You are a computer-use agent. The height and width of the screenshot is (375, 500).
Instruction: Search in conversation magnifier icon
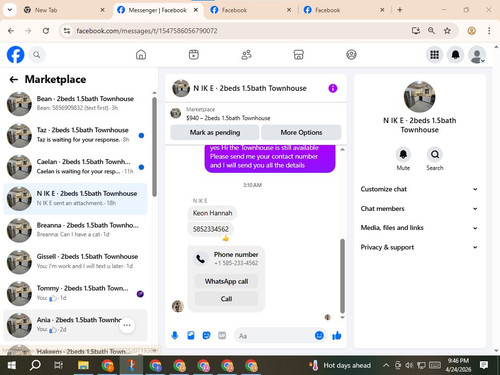click(435, 154)
